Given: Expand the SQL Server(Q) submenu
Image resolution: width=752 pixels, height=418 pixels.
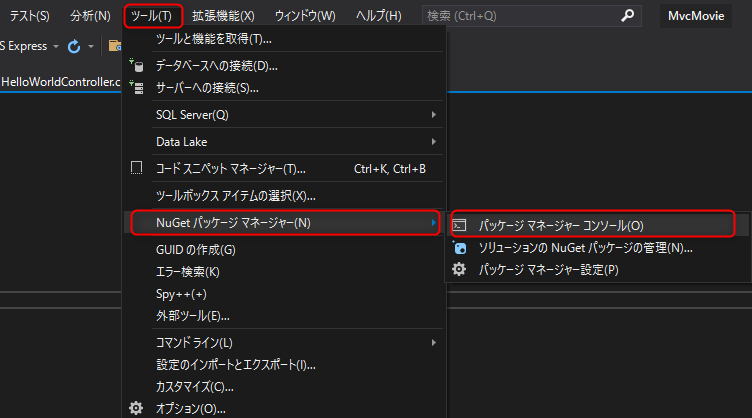Looking at the screenshot, I should (x=284, y=115).
